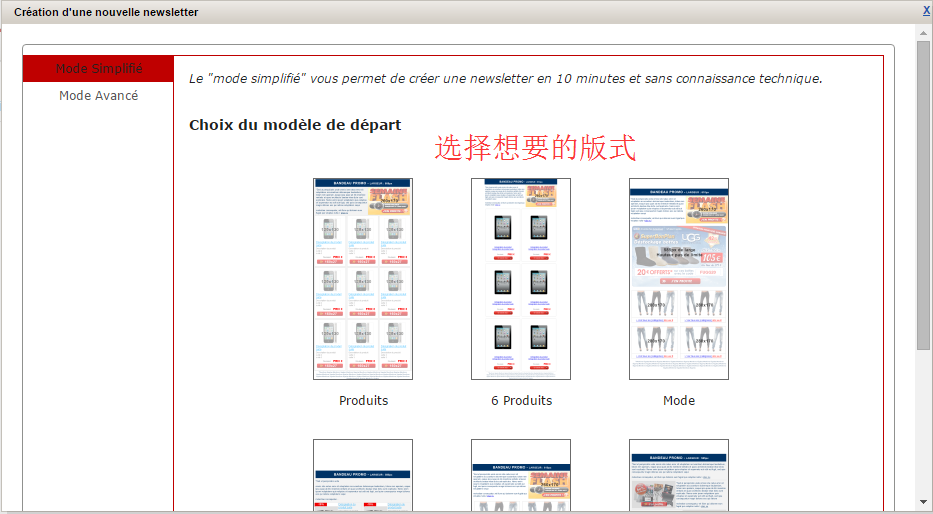This screenshot has height=514, width=933.
Task: Switch to the Mode Simplifié tab
Action: pyautogui.click(x=99, y=69)
